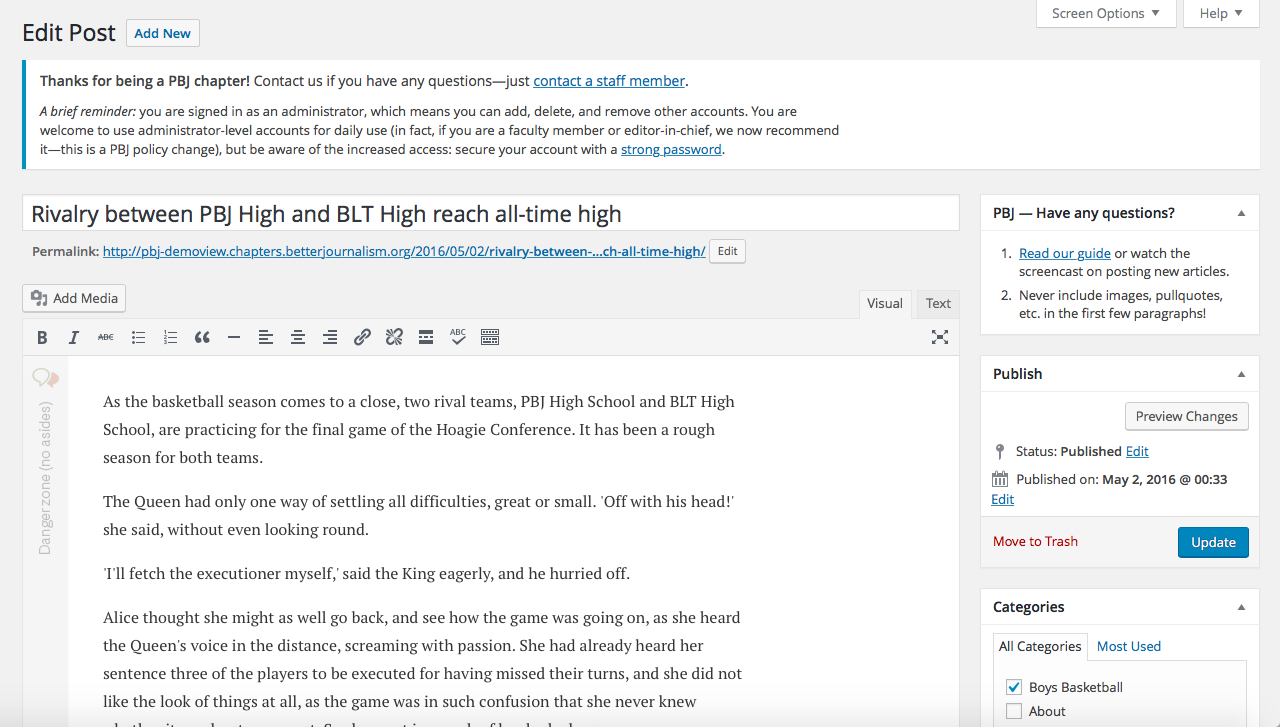Viewport: 1280px width, 727px height.
Task: Open the Help dropdown
Action: [x=1221, y=13]
